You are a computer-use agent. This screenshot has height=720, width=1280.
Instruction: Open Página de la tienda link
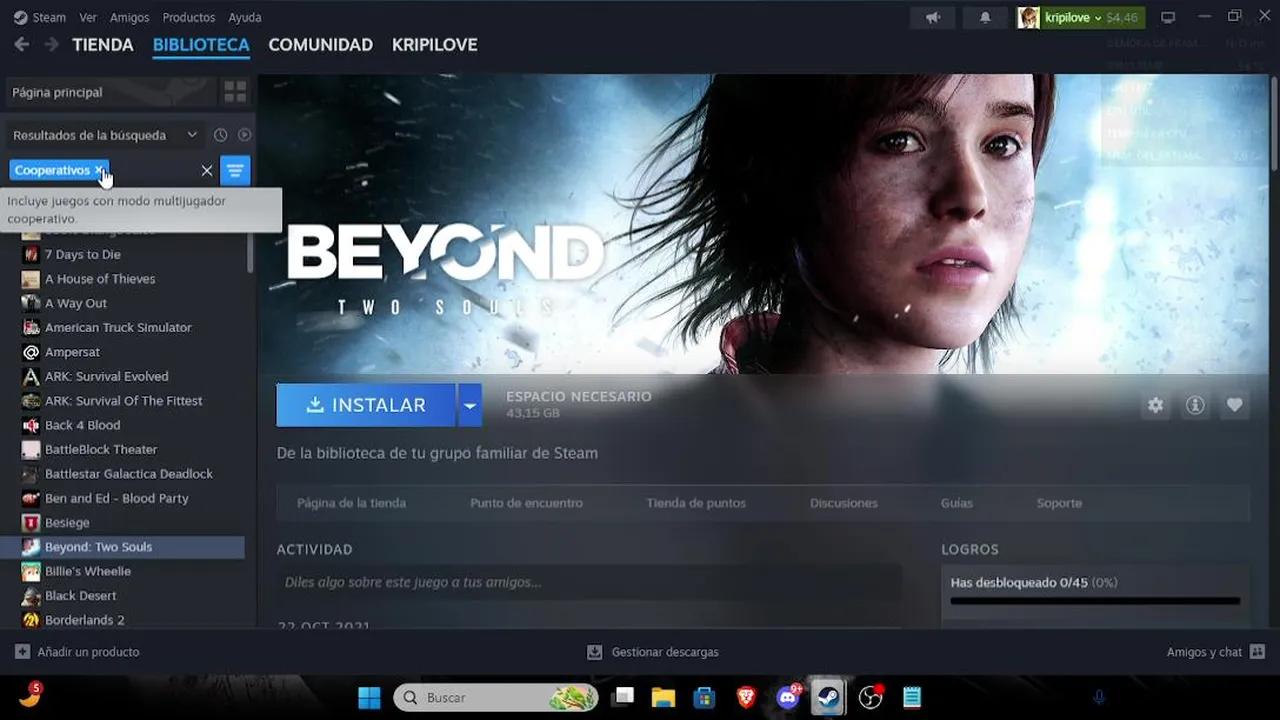tap(351, 503)
